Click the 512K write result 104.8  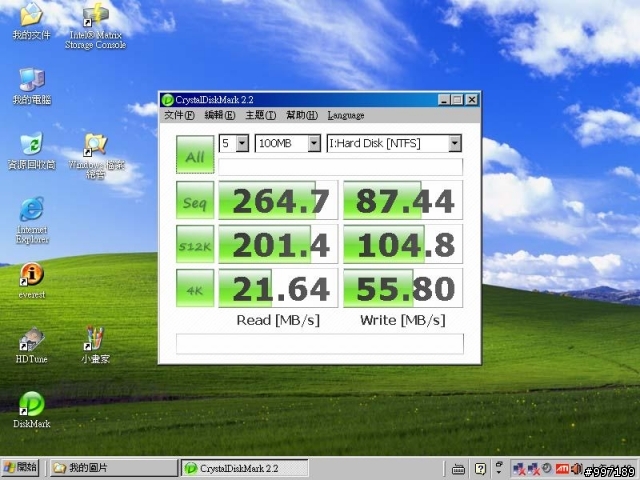point(403,244)
